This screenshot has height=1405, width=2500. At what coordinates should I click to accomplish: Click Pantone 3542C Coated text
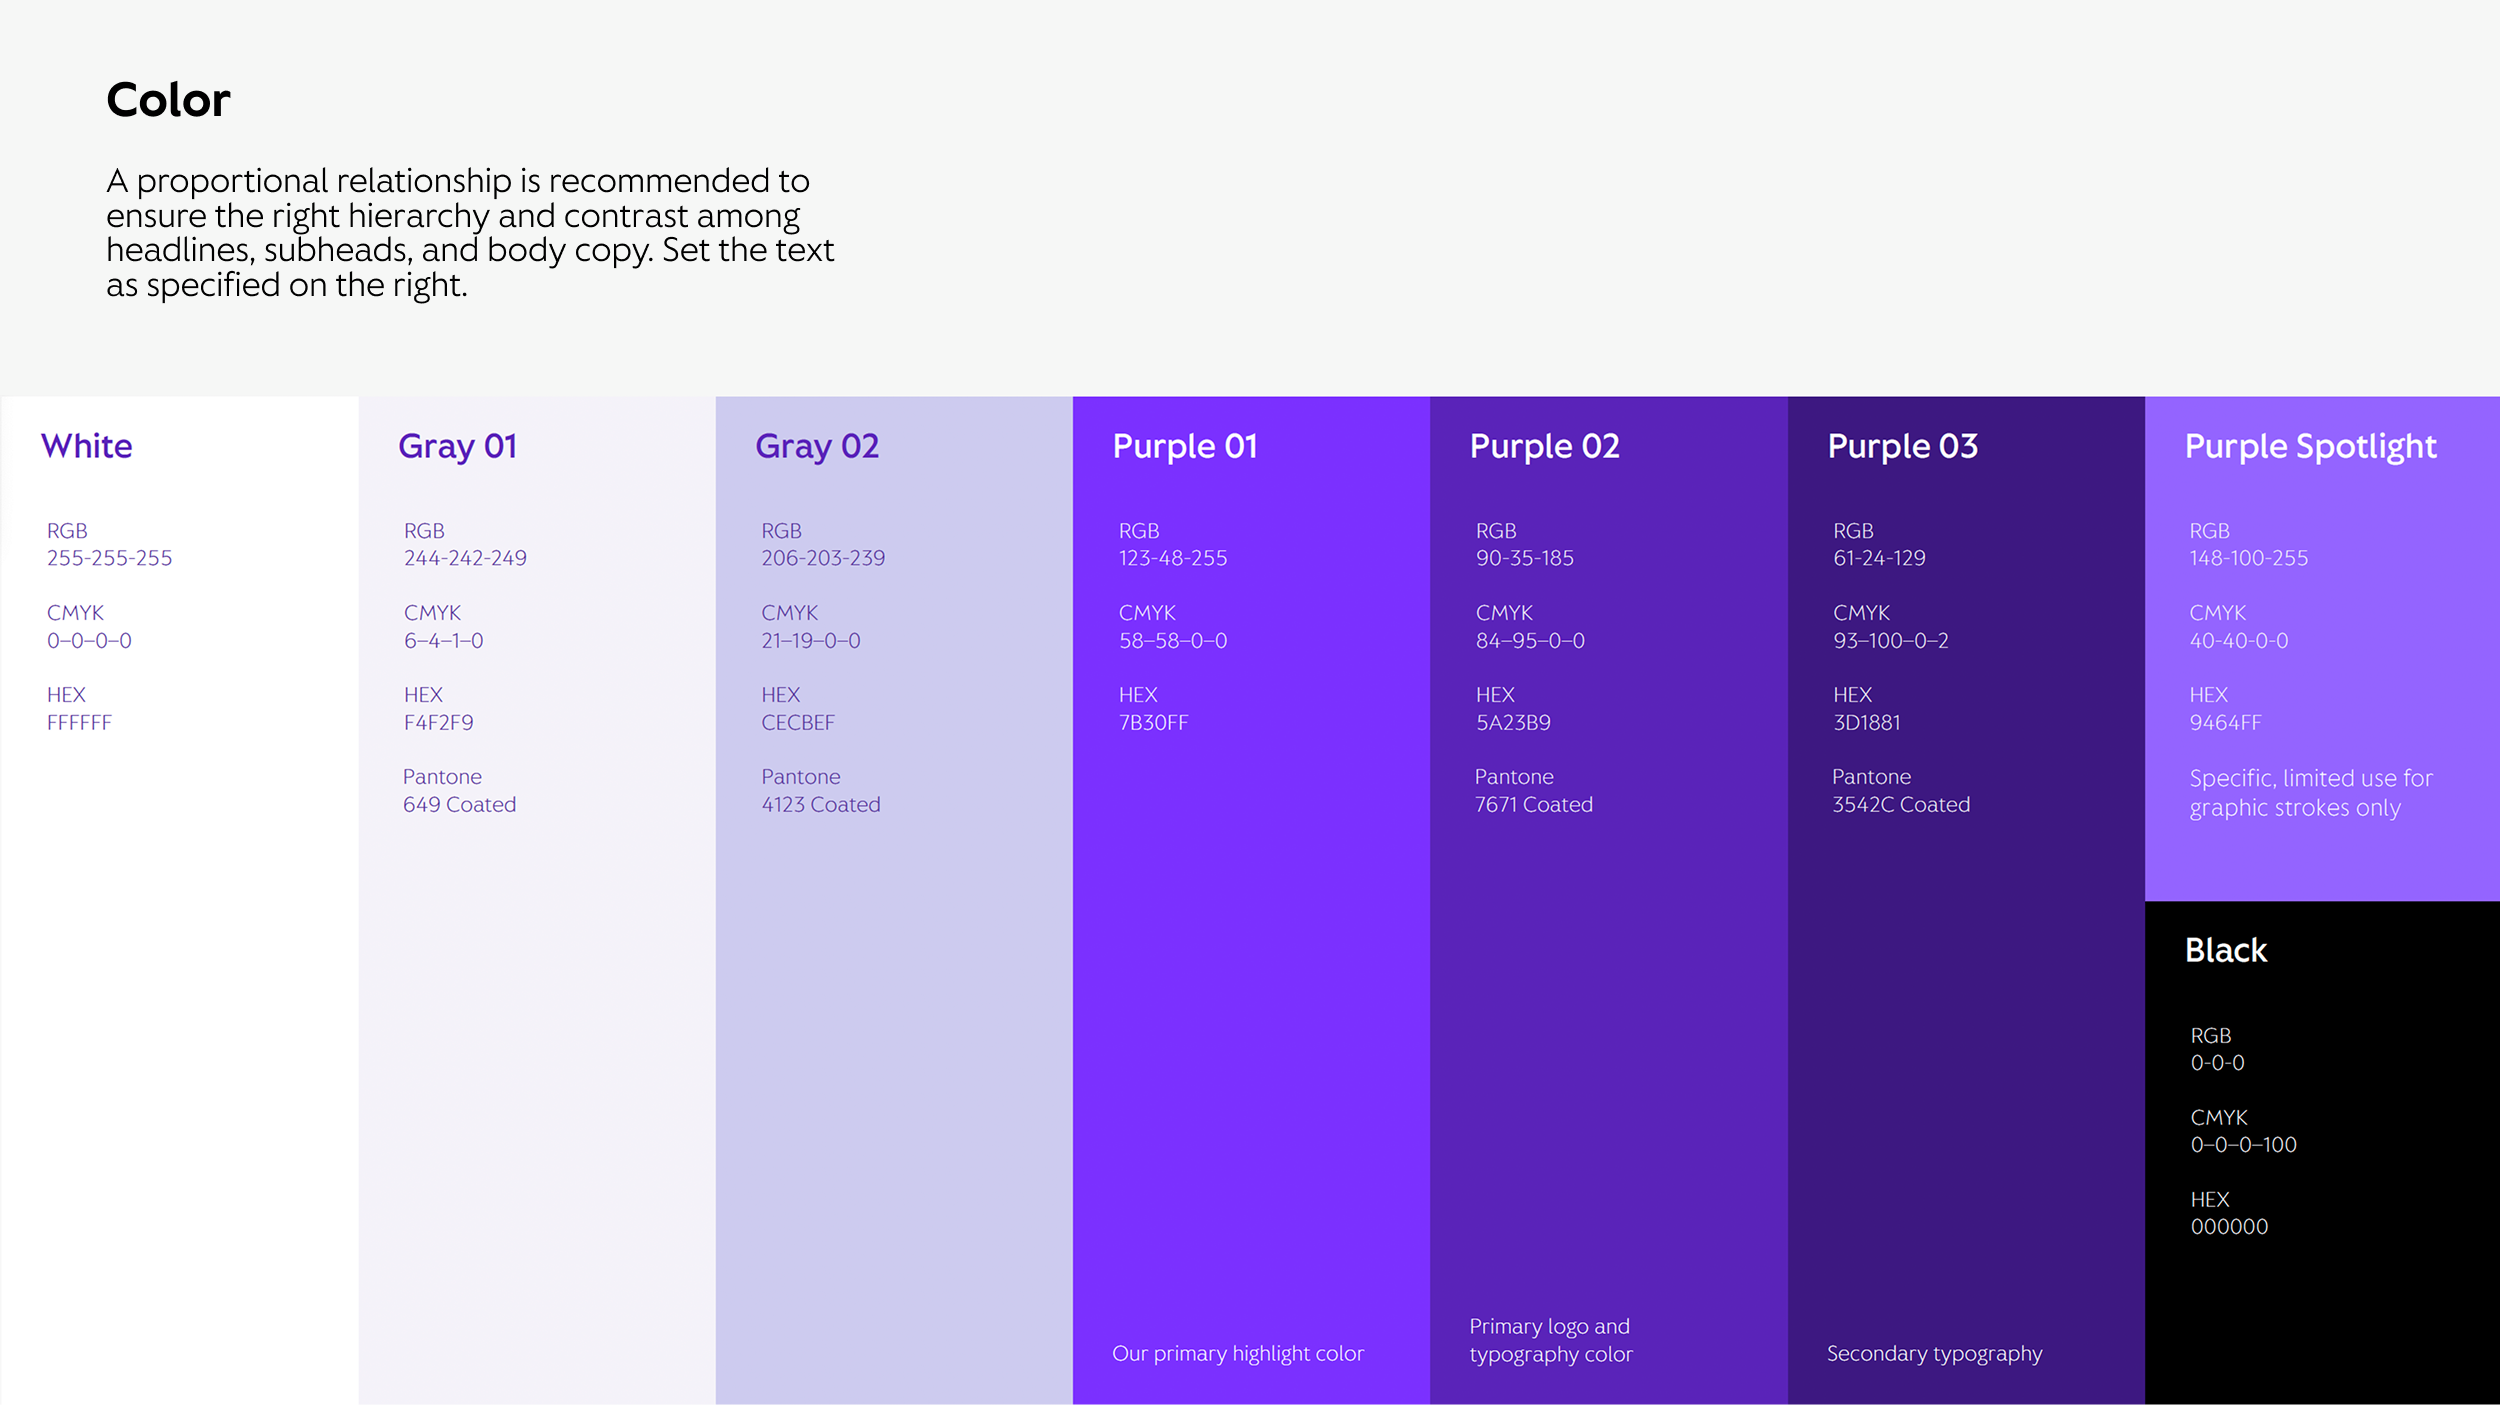(x=1900, y=804)
